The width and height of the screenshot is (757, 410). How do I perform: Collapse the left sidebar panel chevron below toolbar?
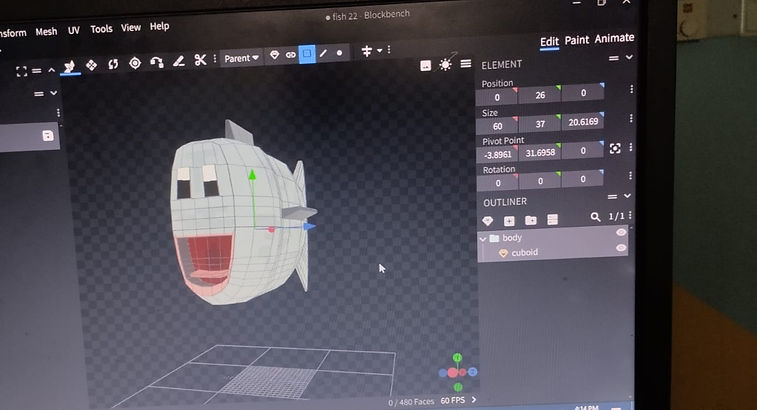[x=54, y=93]
